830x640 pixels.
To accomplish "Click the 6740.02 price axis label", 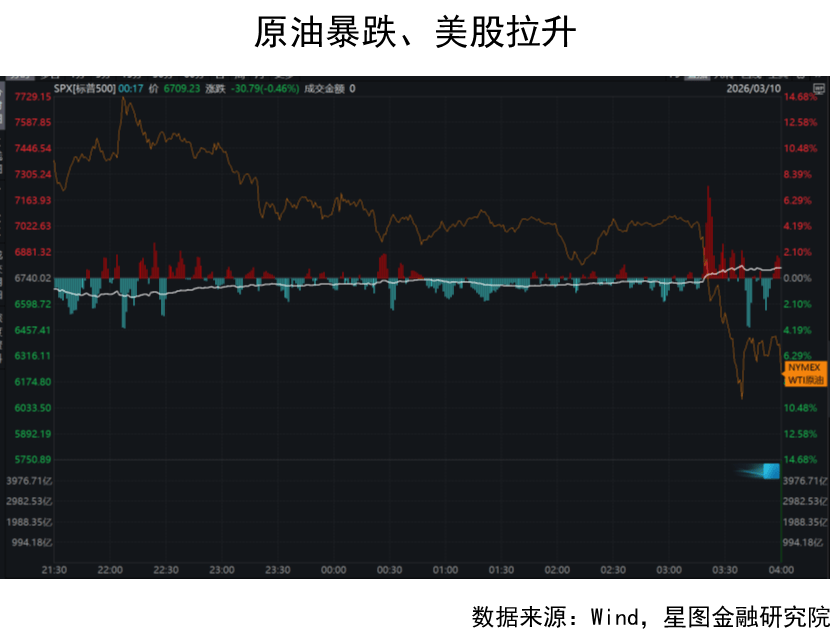I will click(x=33, y=278).
